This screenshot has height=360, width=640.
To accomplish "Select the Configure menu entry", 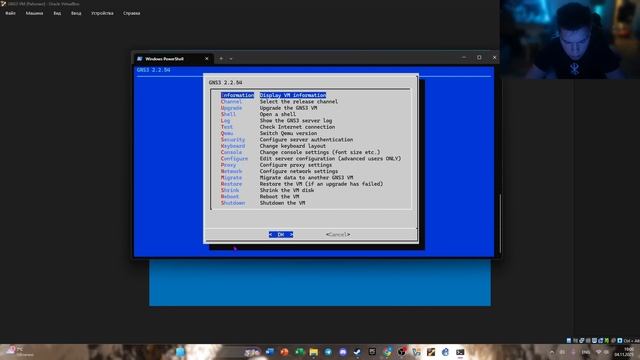I will (x=234, y=158).
